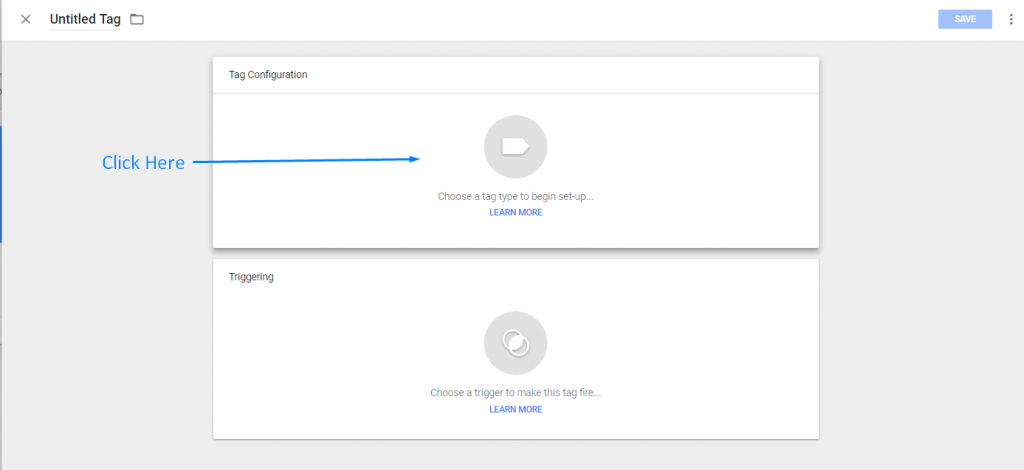Click 'Choose a tag type to begin set-up...' text
The width and height of the screenshot is (1024, 470).
pyautogui.click(x=515, y=196)
